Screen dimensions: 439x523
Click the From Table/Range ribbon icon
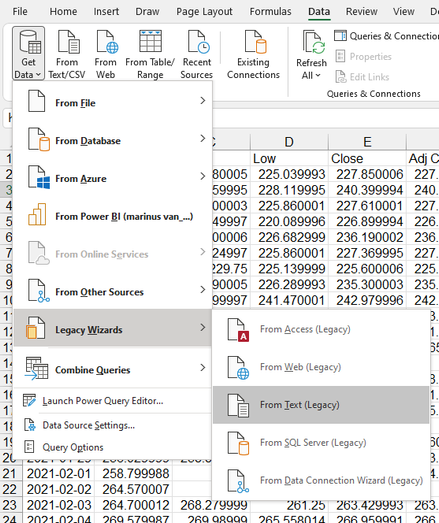(x=150, y=54)
